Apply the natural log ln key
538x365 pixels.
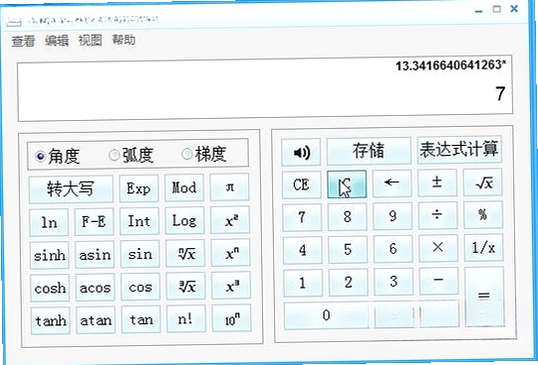pyautogui.click(x=49, y=223)
